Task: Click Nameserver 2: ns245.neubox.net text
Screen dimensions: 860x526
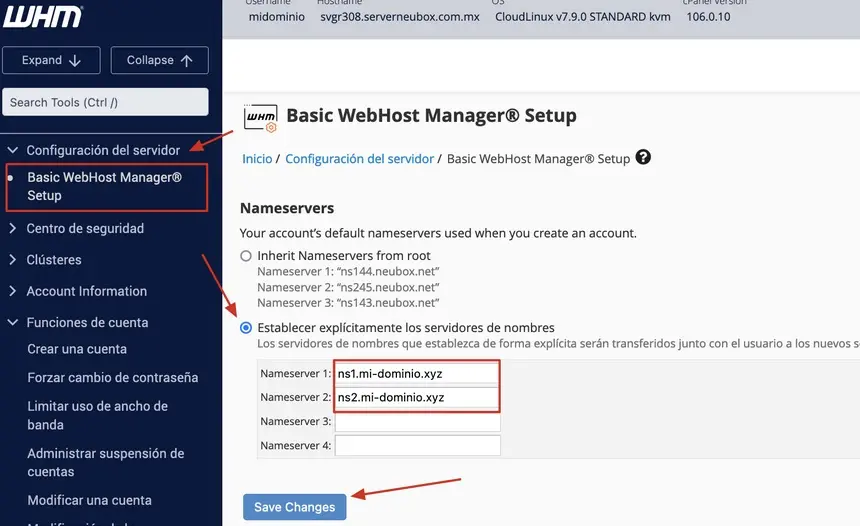Action: (x=348, y=287)
